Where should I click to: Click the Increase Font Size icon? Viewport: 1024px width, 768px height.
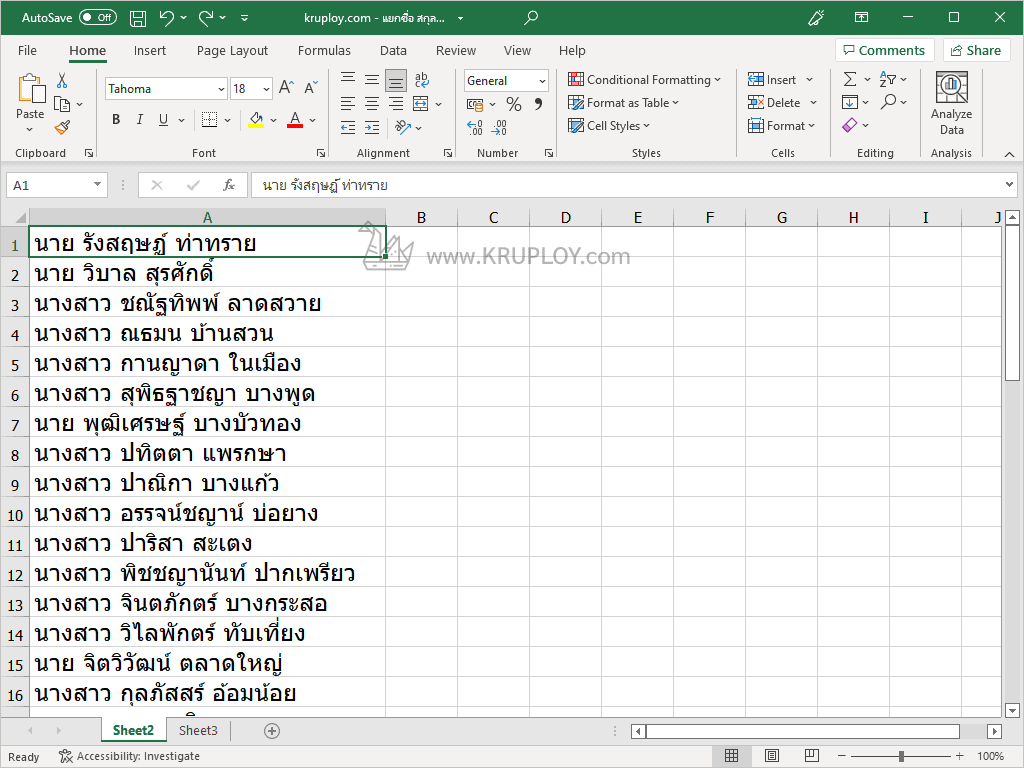(286, 89)
